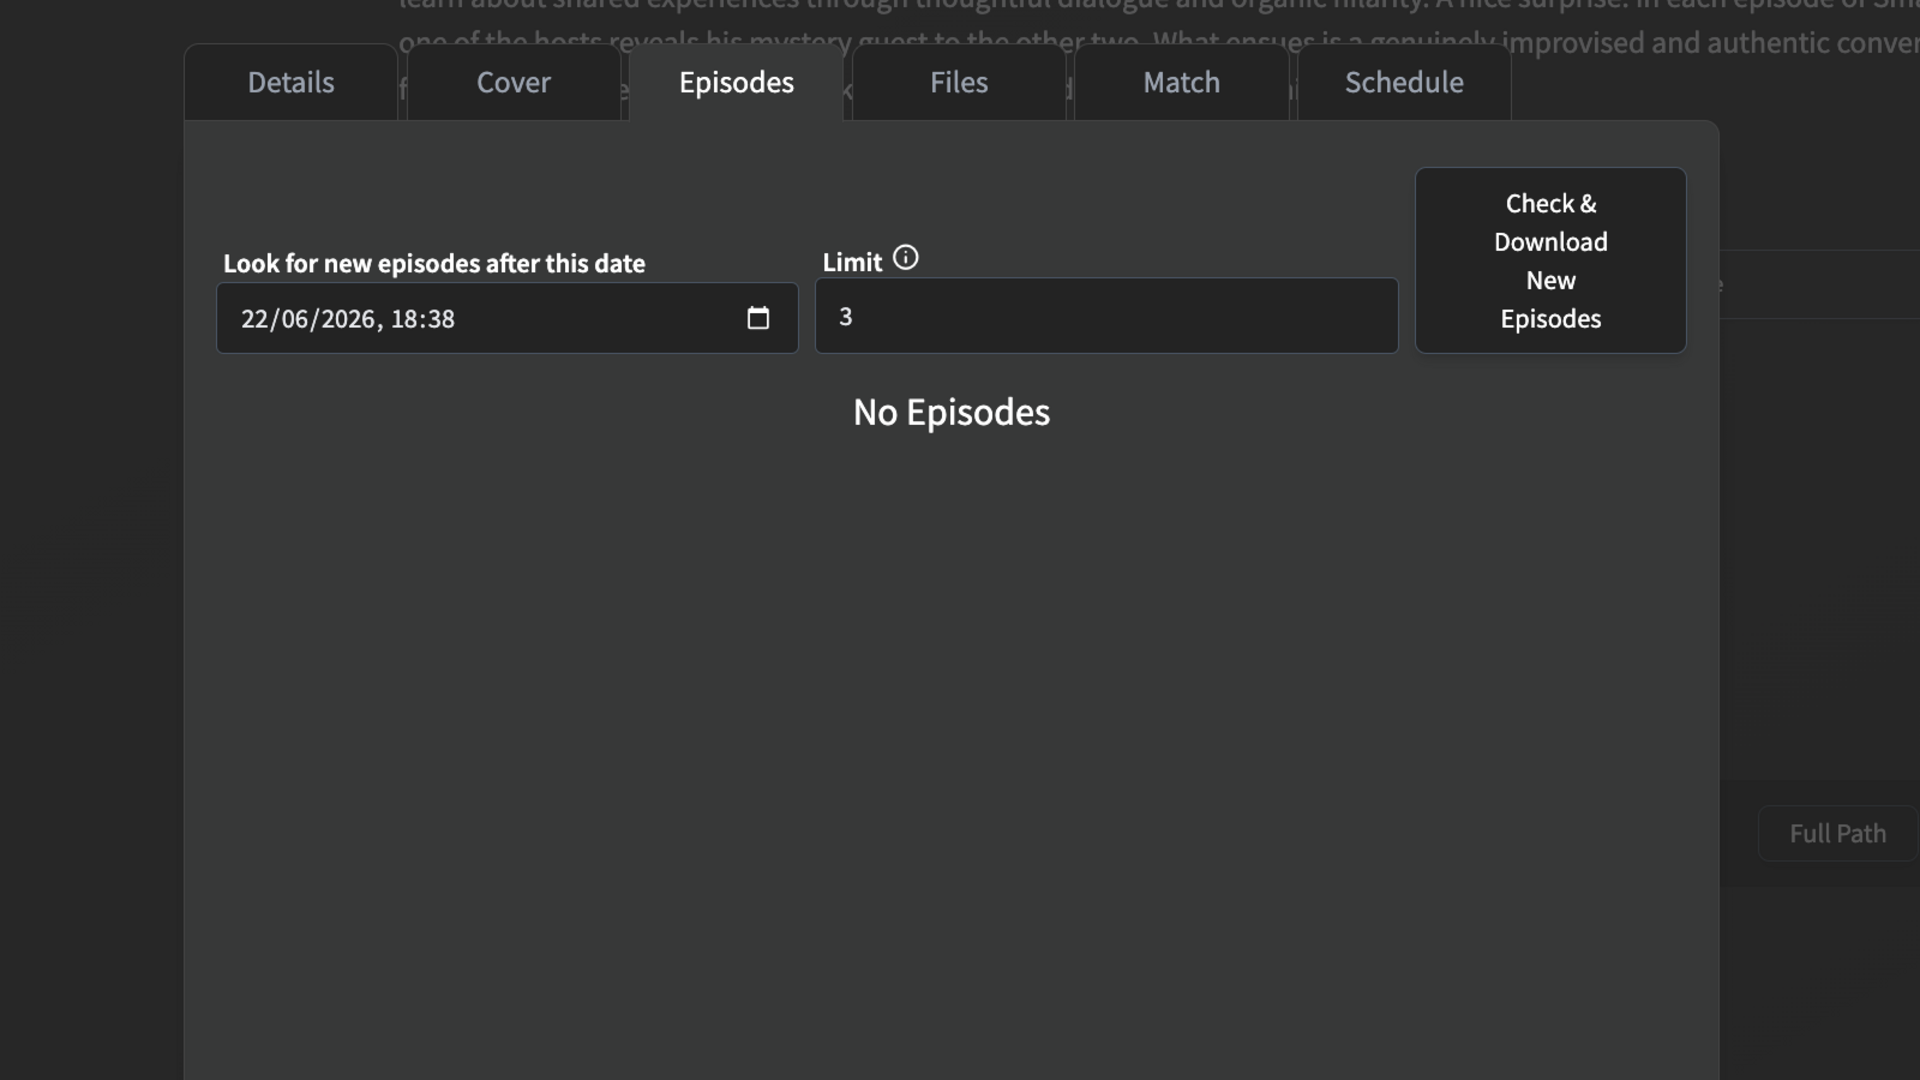Go to the Files tab
Image resolution: width=1920 pixels, height=1080 pixels.
959,82
